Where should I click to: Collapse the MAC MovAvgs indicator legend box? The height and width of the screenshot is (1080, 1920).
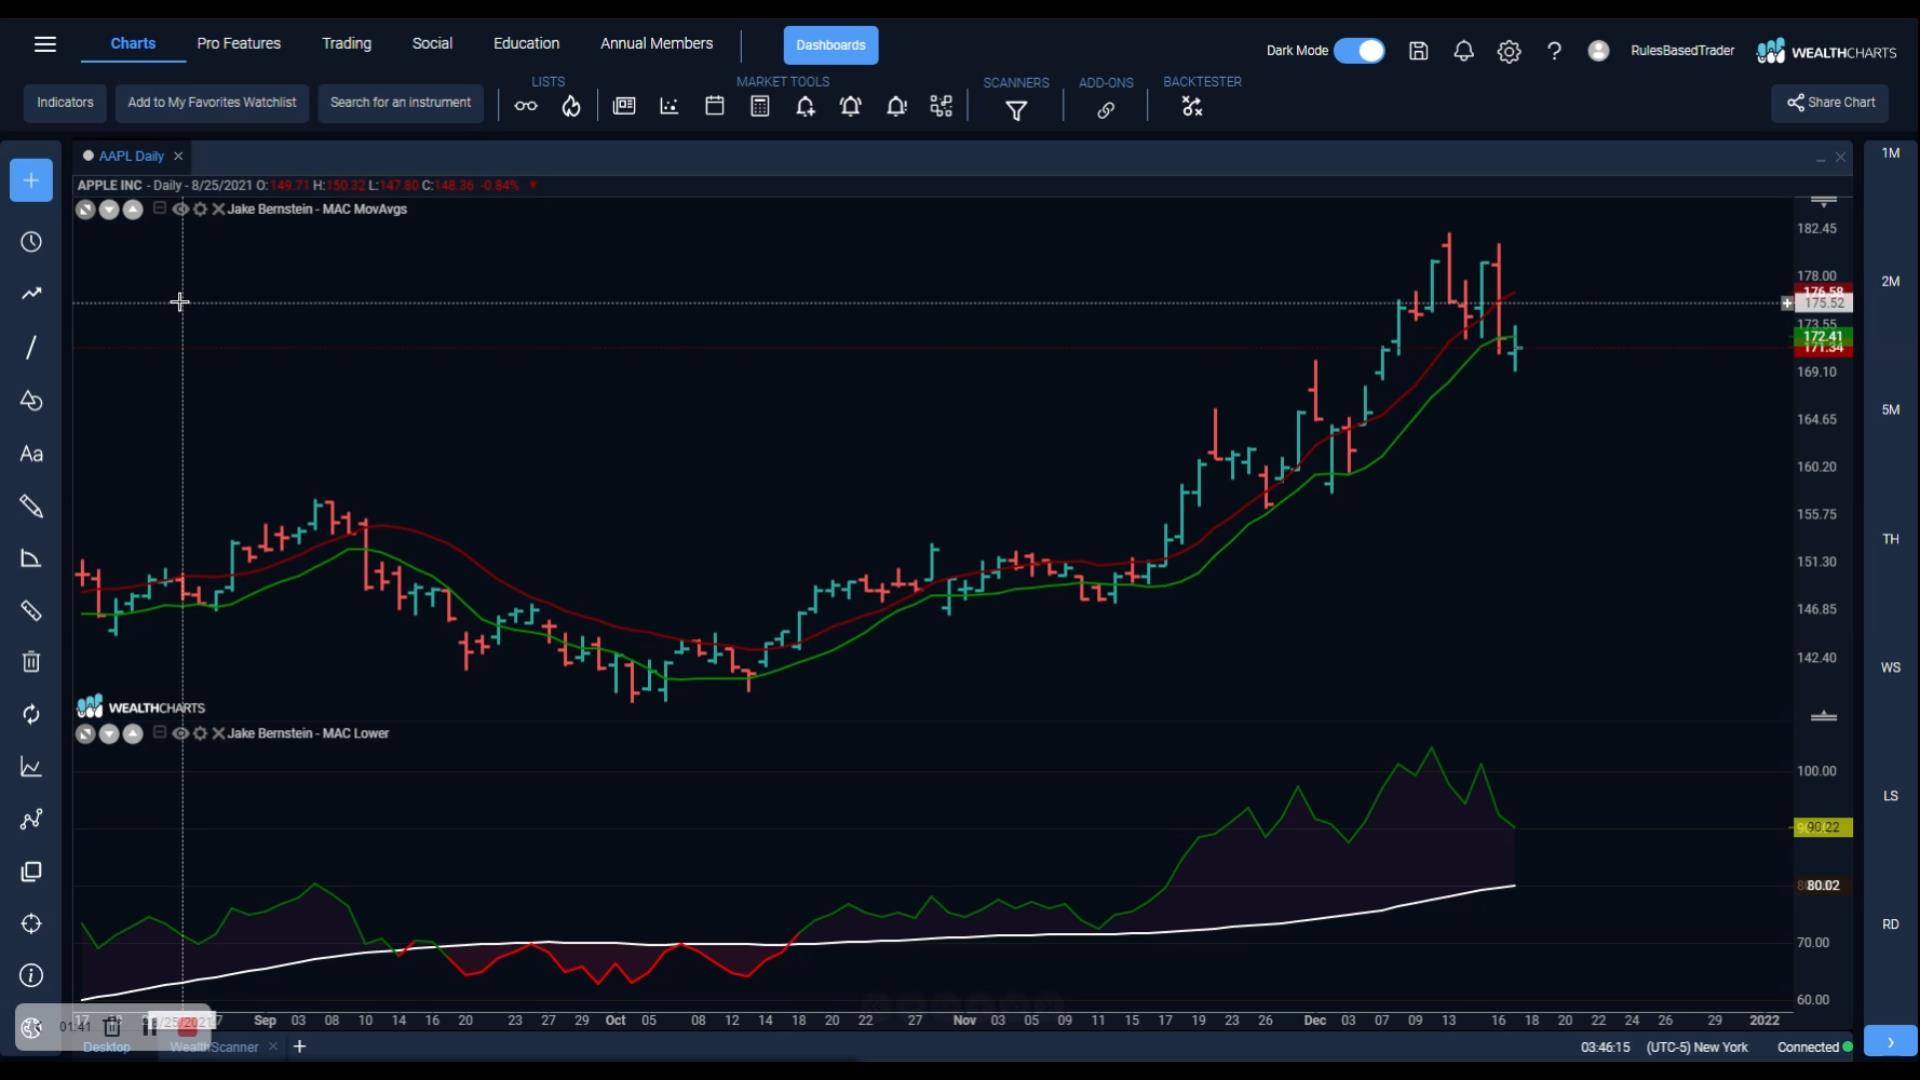coord(159,208)
